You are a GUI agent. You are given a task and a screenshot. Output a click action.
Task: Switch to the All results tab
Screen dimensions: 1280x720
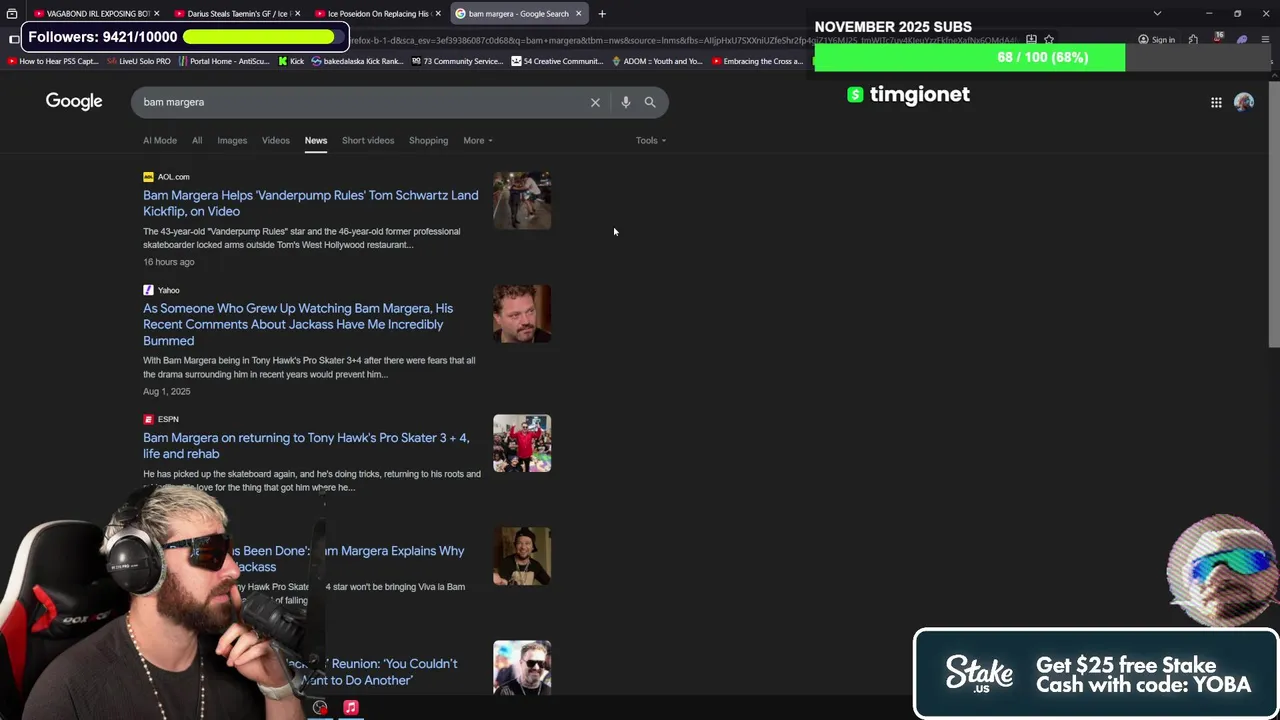197,140
